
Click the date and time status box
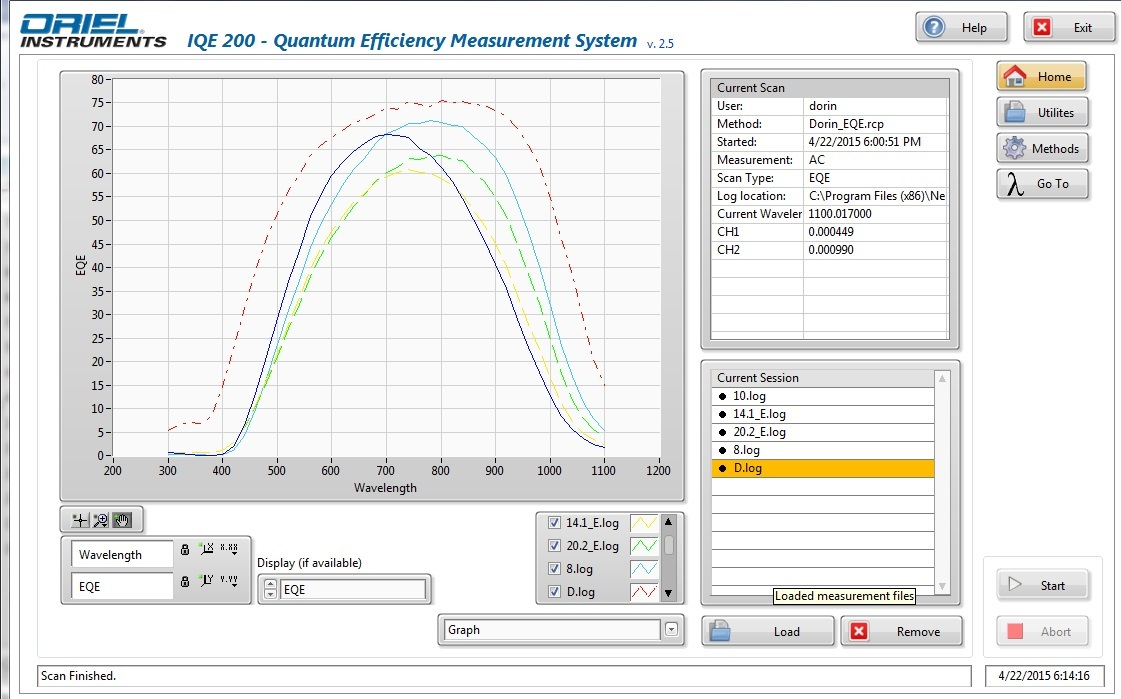pyautogui.click(x=1044, y=675)
